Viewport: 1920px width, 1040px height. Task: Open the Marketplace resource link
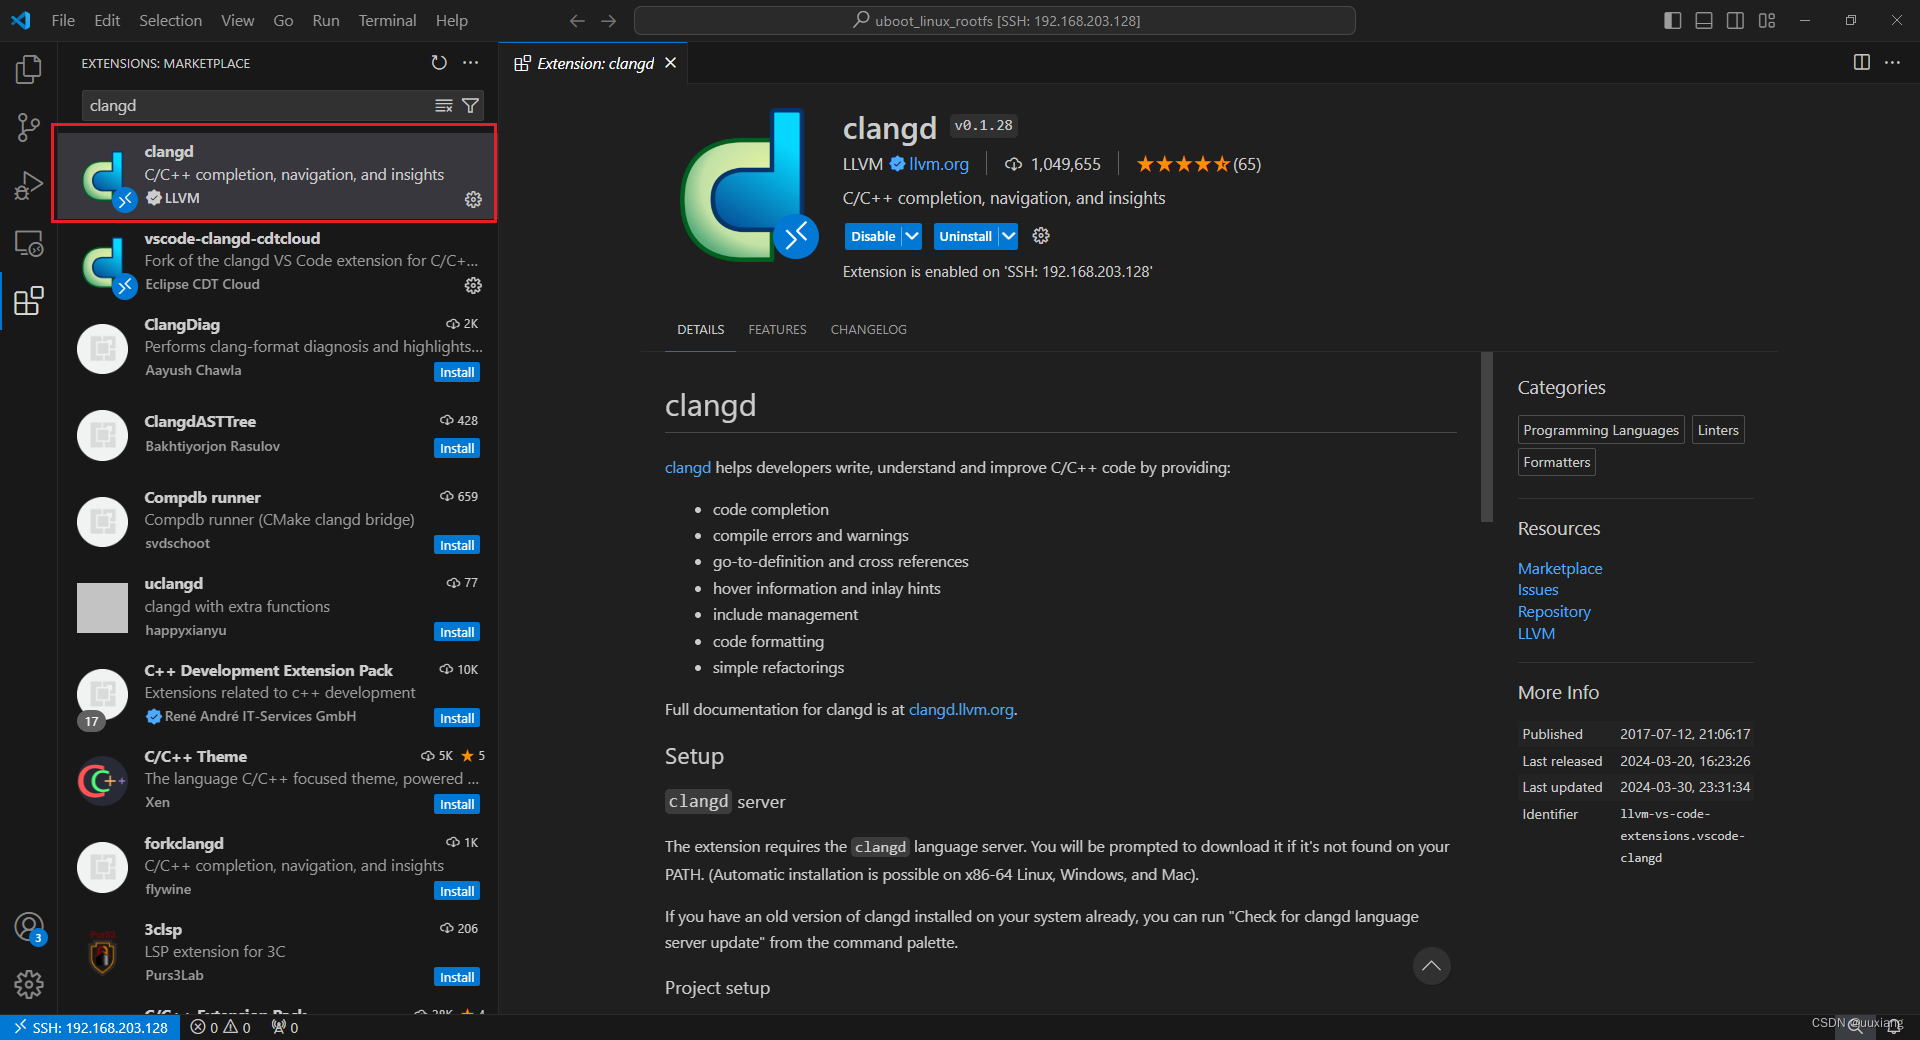click(1559, 568)
